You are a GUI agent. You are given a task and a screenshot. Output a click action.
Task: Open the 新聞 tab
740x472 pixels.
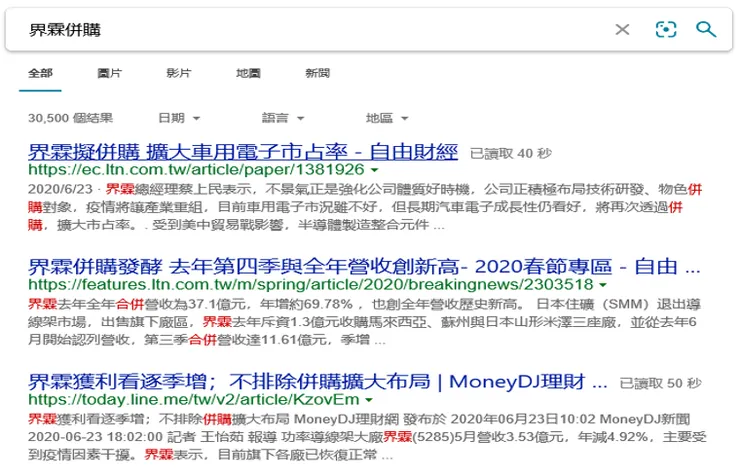(318, 73)
